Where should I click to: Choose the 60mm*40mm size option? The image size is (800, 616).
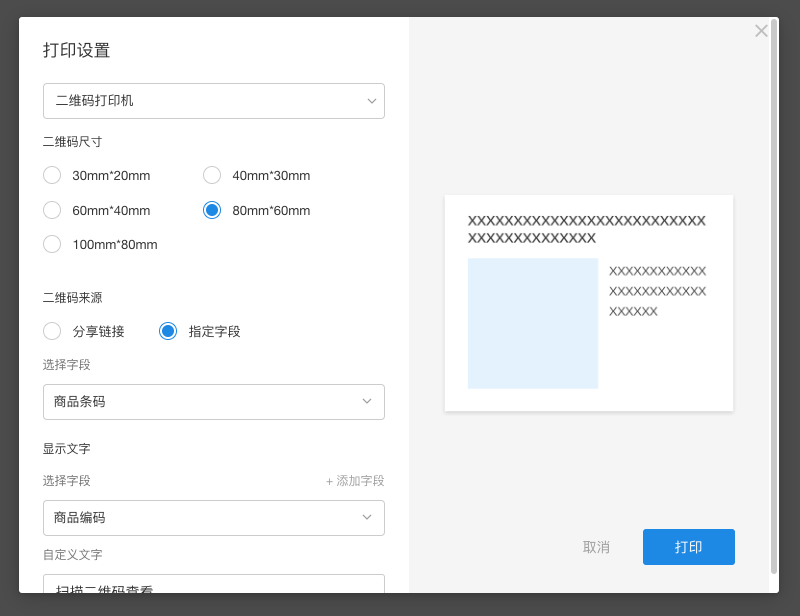(51, 210)
